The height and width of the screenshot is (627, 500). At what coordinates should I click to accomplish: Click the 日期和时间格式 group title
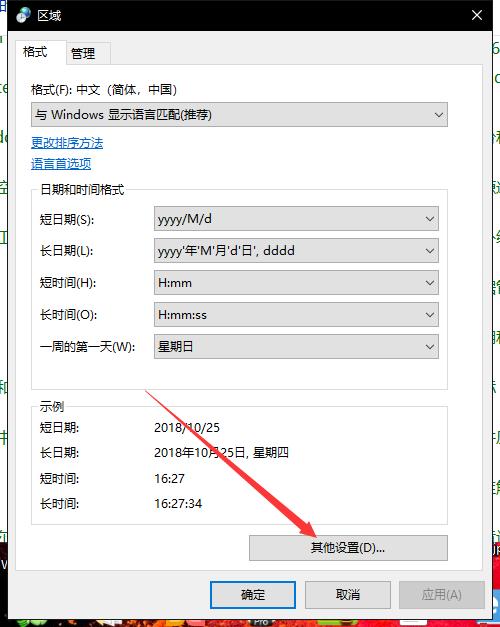point(82,190)
